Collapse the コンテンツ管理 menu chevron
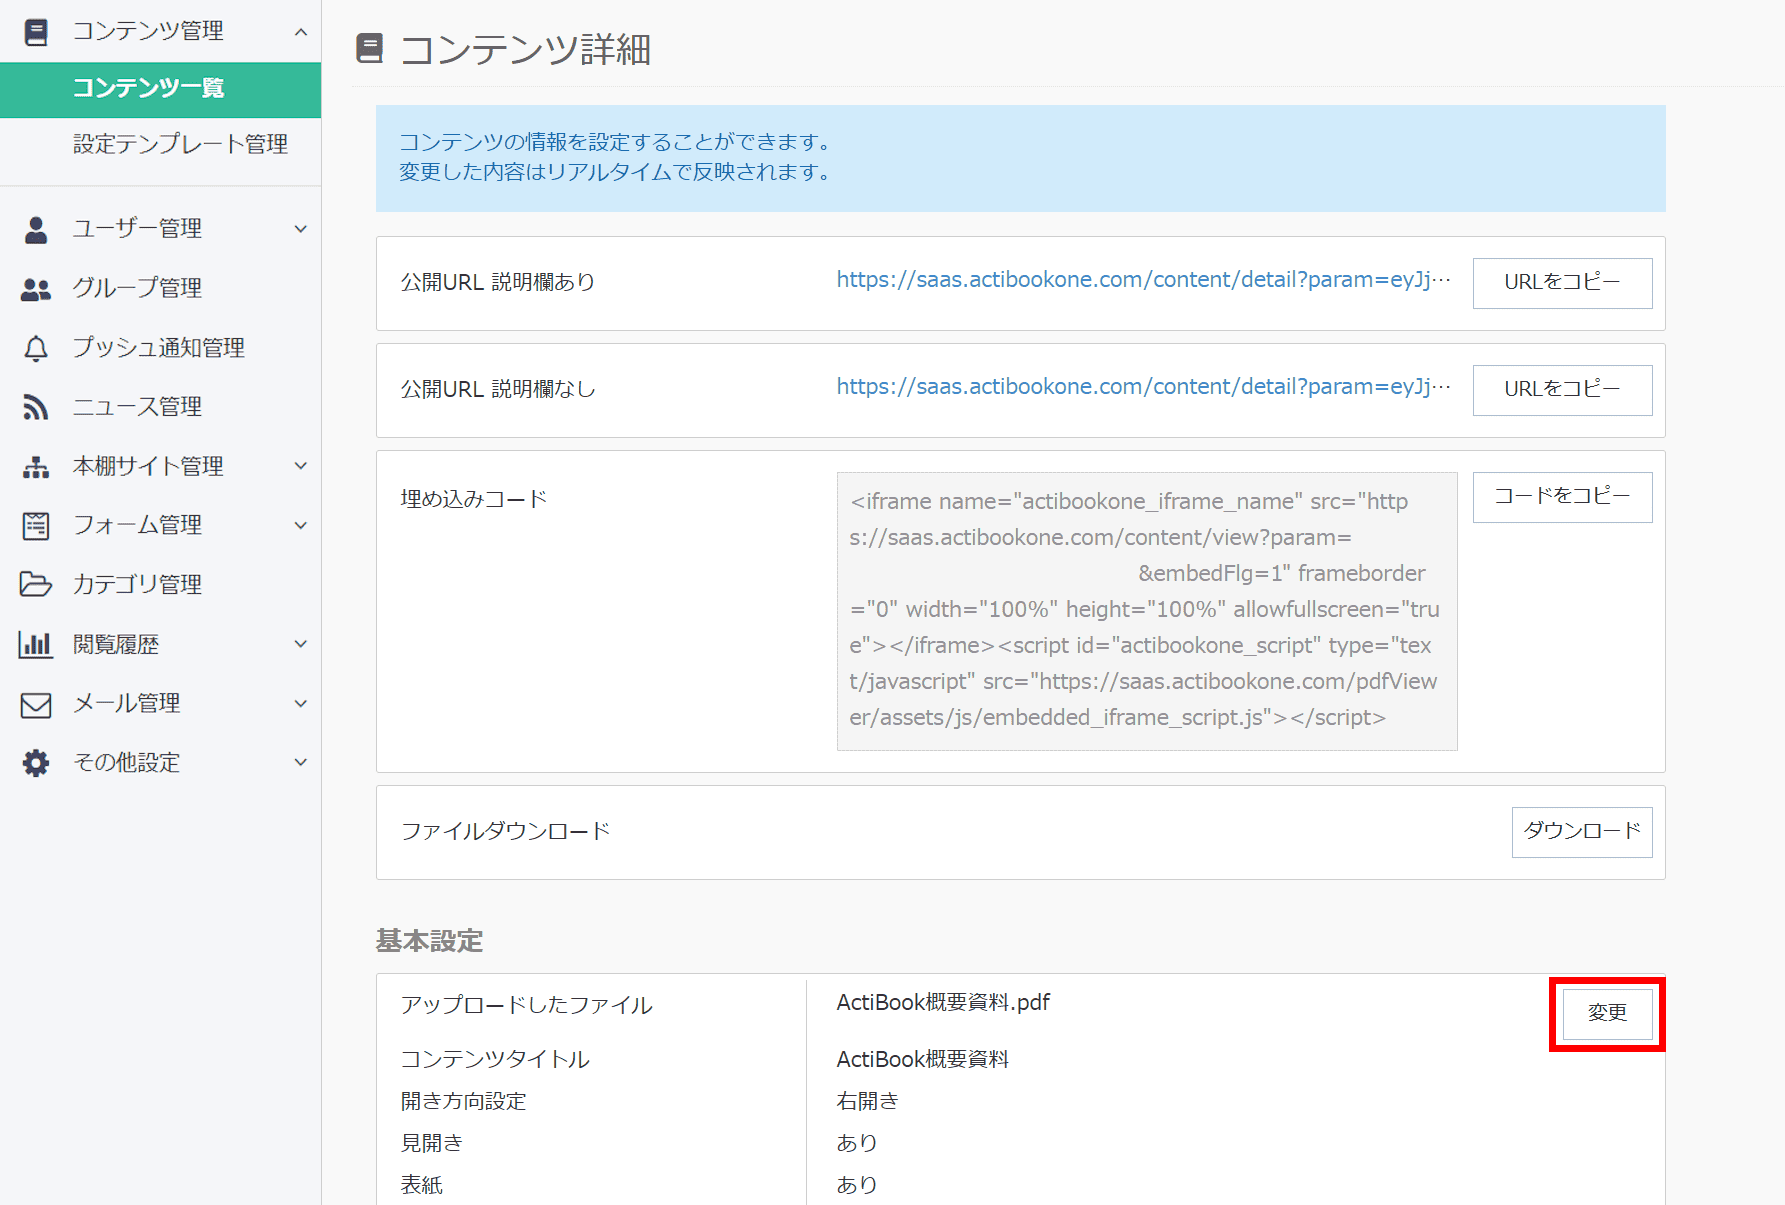Image resolution: width=1785 pixels, height=1205 pixels. pyautogui.click(x=300, y=32)
